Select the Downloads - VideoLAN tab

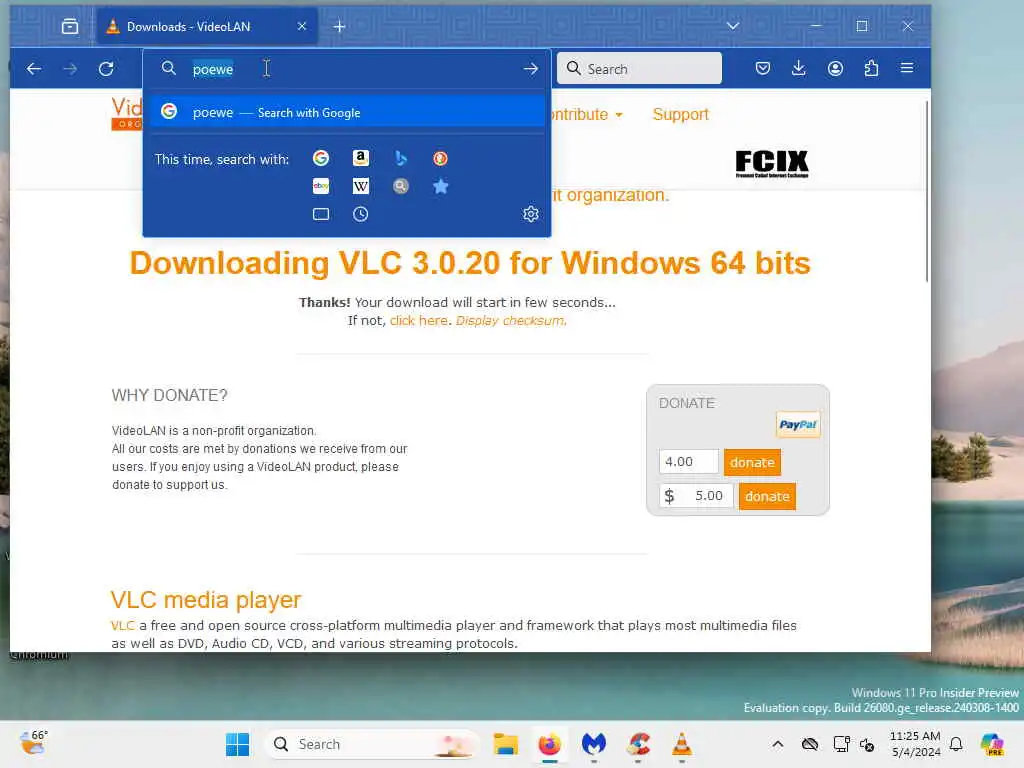[207, 27]
